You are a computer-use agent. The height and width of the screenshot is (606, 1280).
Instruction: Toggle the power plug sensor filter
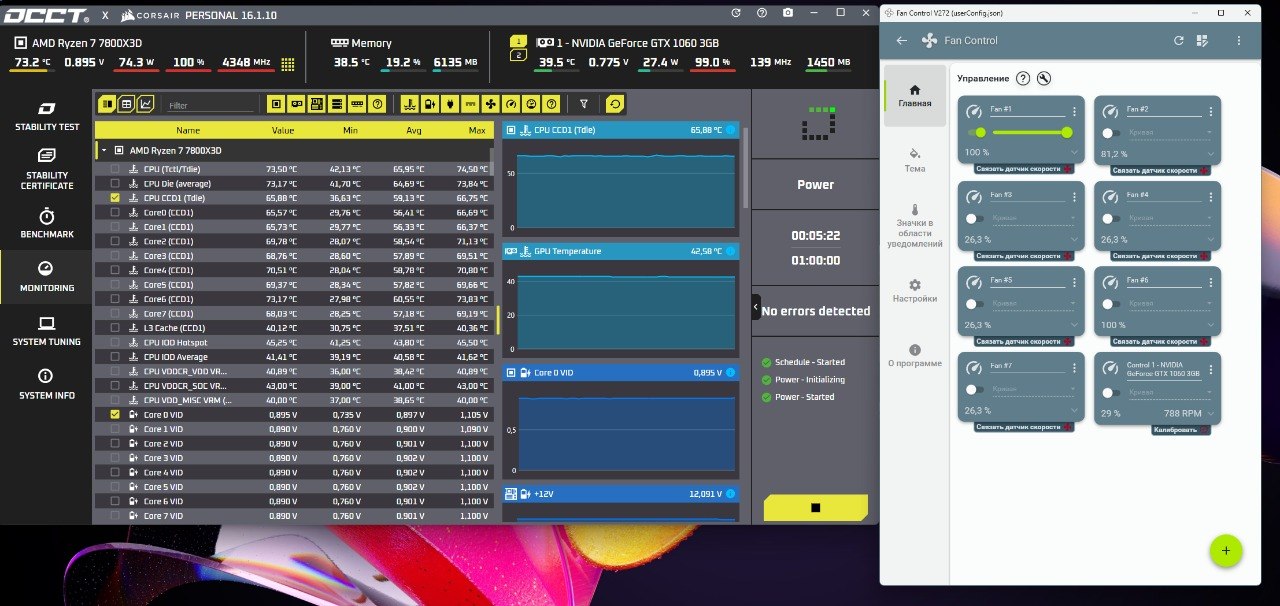[x=450, y=103]
